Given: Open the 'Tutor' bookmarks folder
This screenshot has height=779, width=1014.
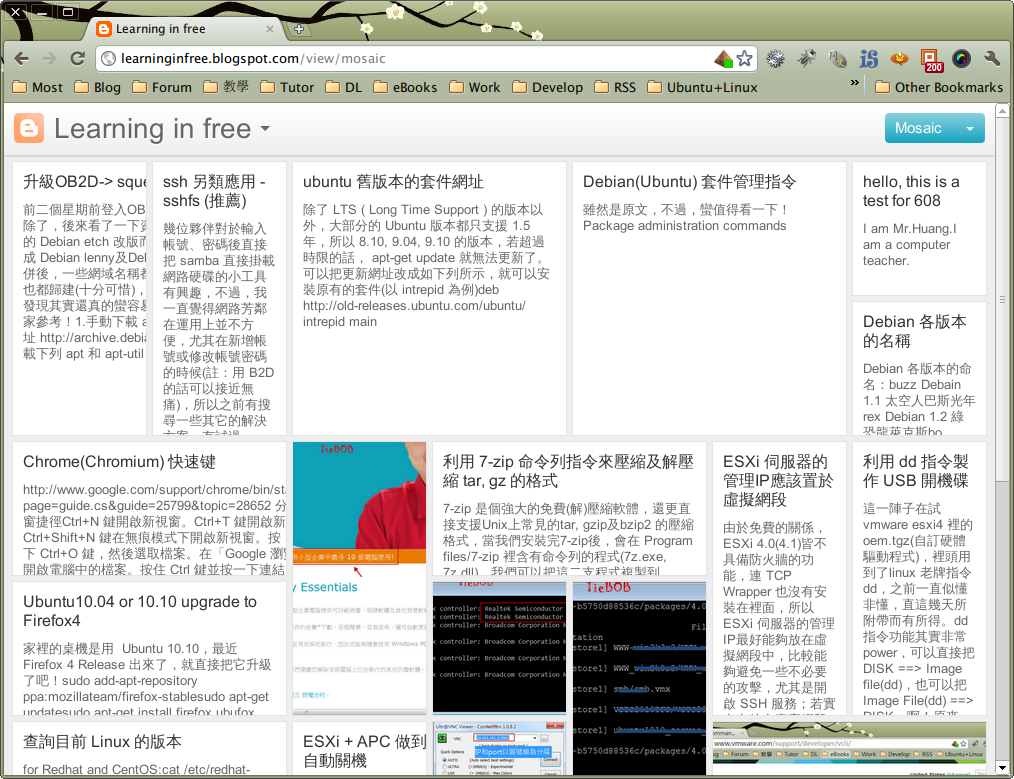Looking at the screenshot, I should [288, 87].
